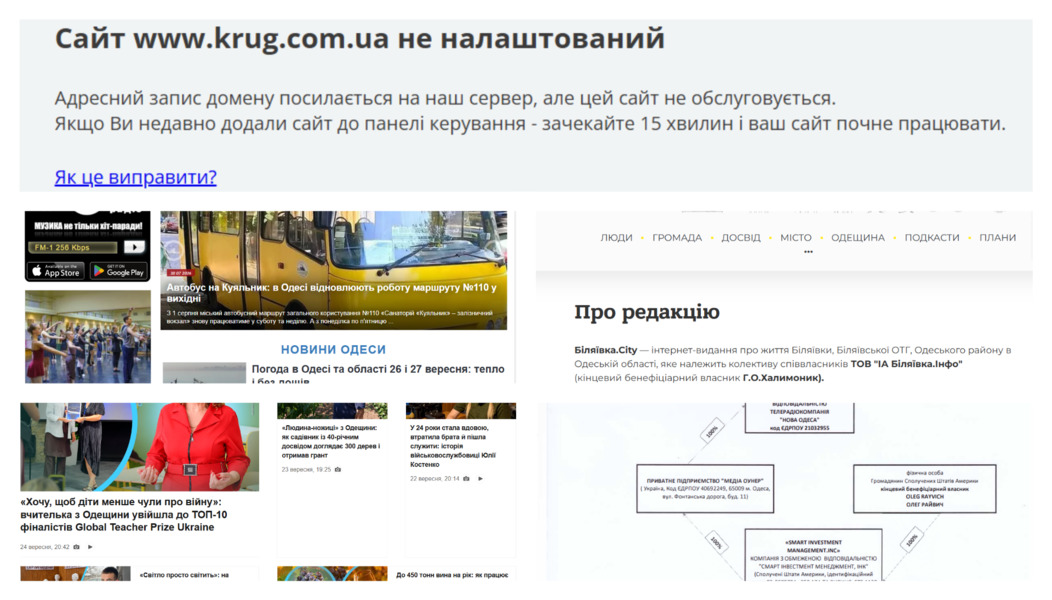Play the FM-1 256 Kbps radio stream
The height and width of the screenshot is (600, 1052).
[x=134, y=247]
